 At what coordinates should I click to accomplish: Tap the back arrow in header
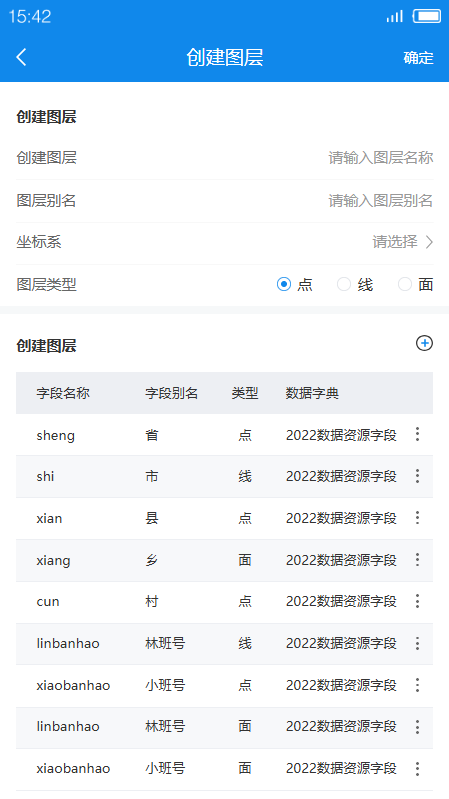[x=21, y=57]
